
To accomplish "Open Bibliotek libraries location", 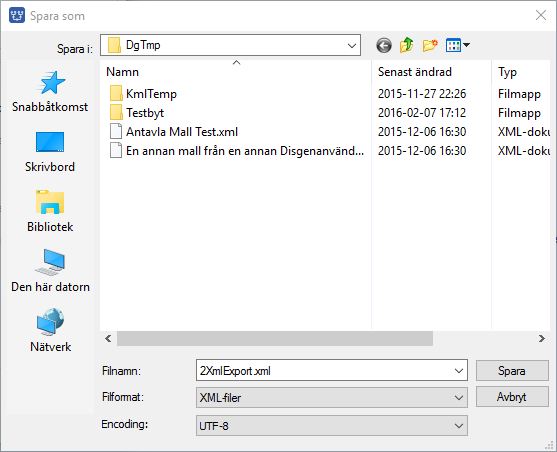I will pos(50,211).
